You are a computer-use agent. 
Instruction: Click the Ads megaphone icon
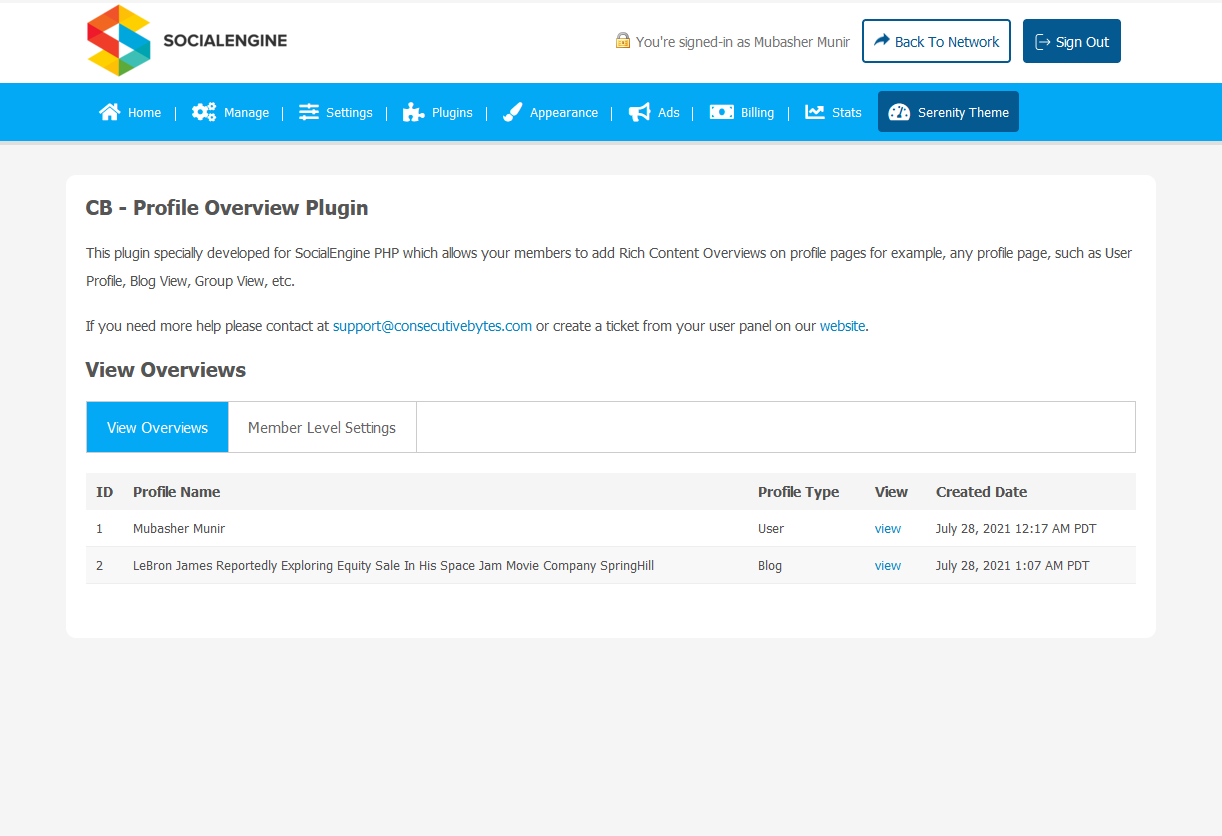(639, 112)
